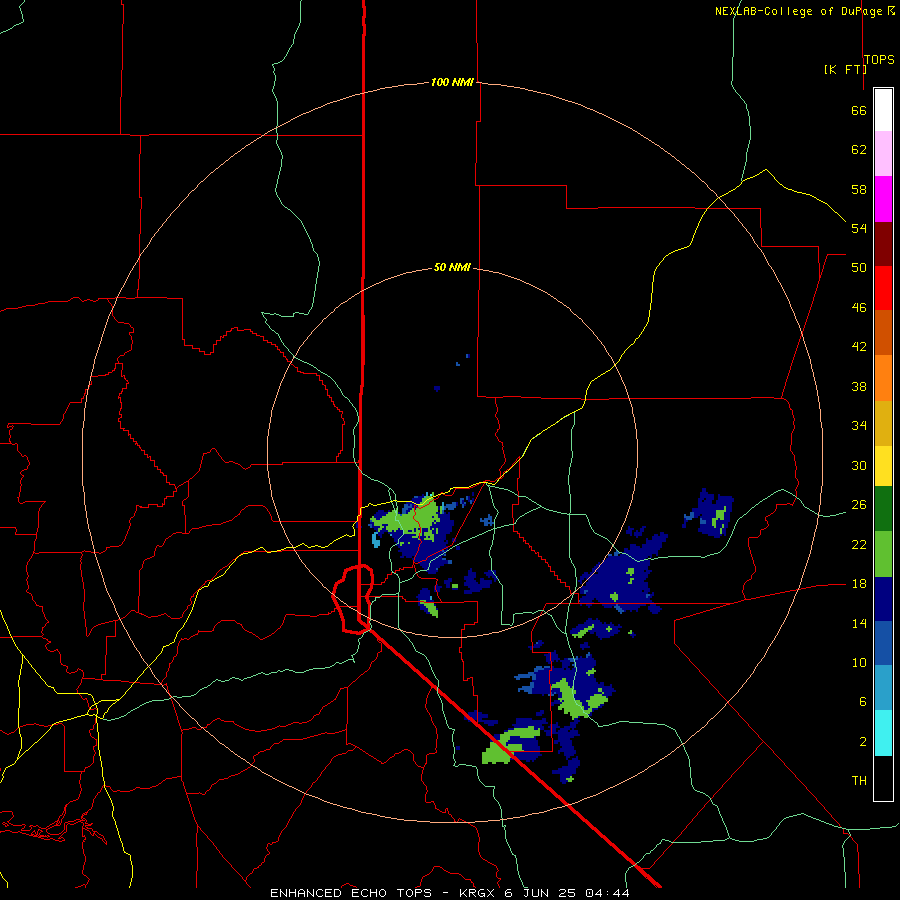Pick the dark orange legend swatch
The height and width of the screenshot is (900, 900).
[x=883, y=332]
